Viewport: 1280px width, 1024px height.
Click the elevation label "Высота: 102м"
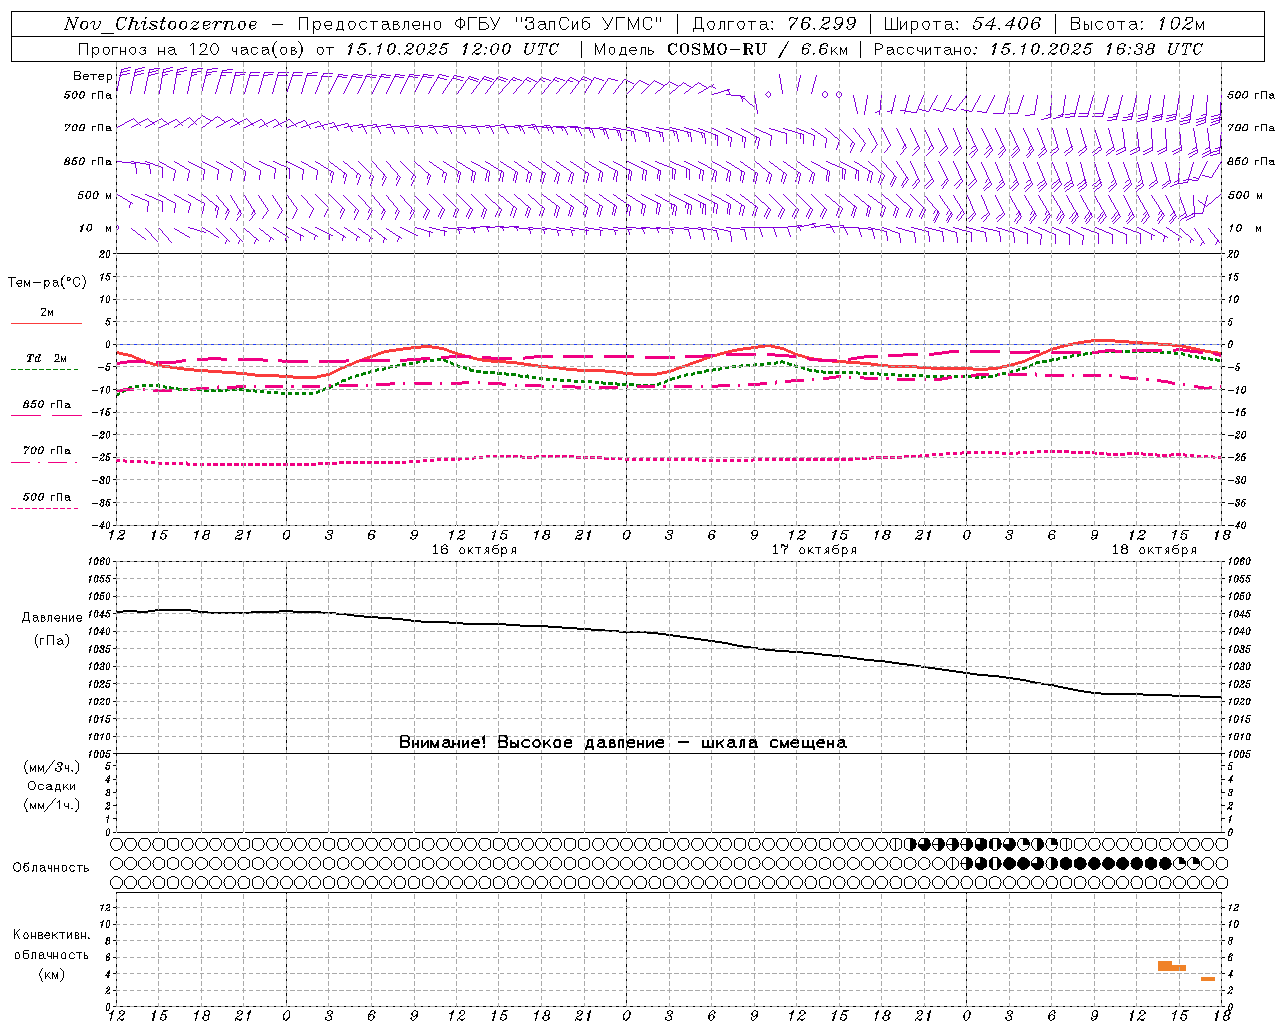coord(1137,24)
